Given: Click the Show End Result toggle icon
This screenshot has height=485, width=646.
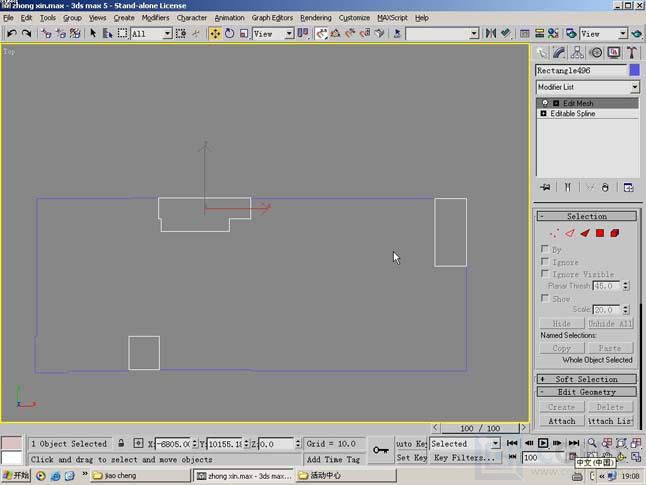Looking at the screenshot, I should point(568,187).
